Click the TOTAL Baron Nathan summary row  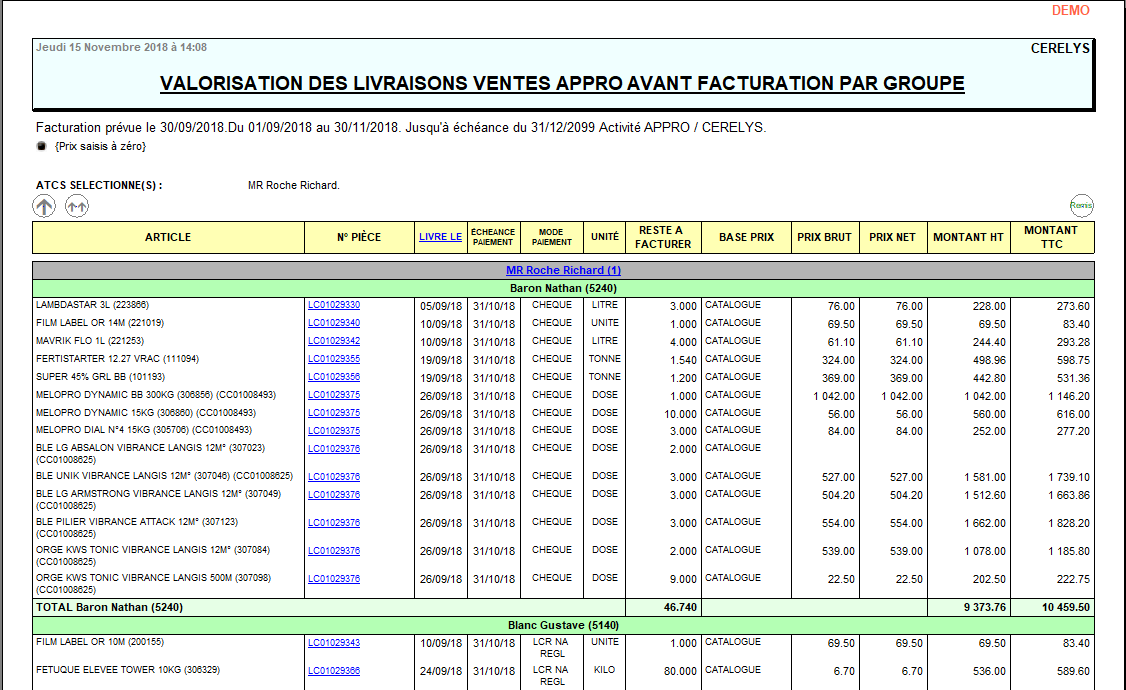click(110, 607)
